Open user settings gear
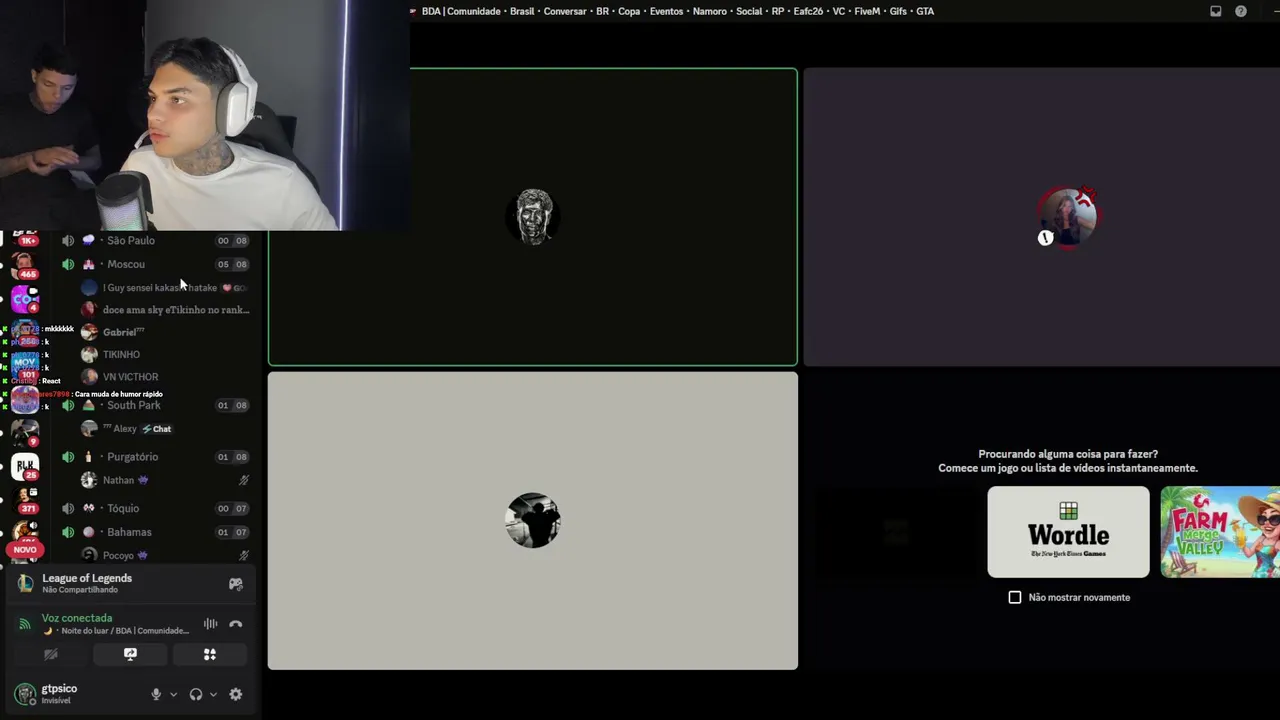 point(236,694)
